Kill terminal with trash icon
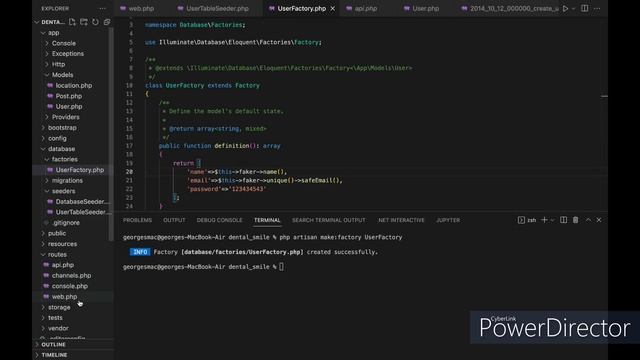 (x=576, y=220)
